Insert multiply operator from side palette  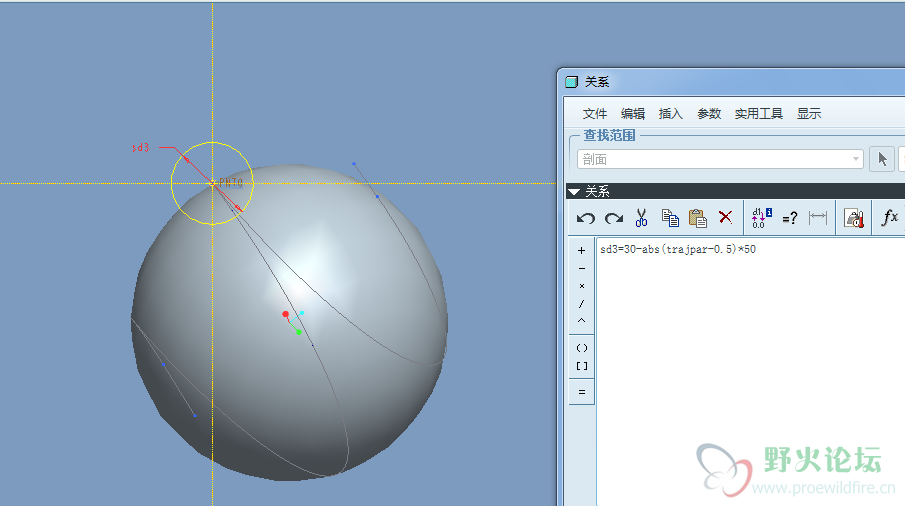click(581, 286)
